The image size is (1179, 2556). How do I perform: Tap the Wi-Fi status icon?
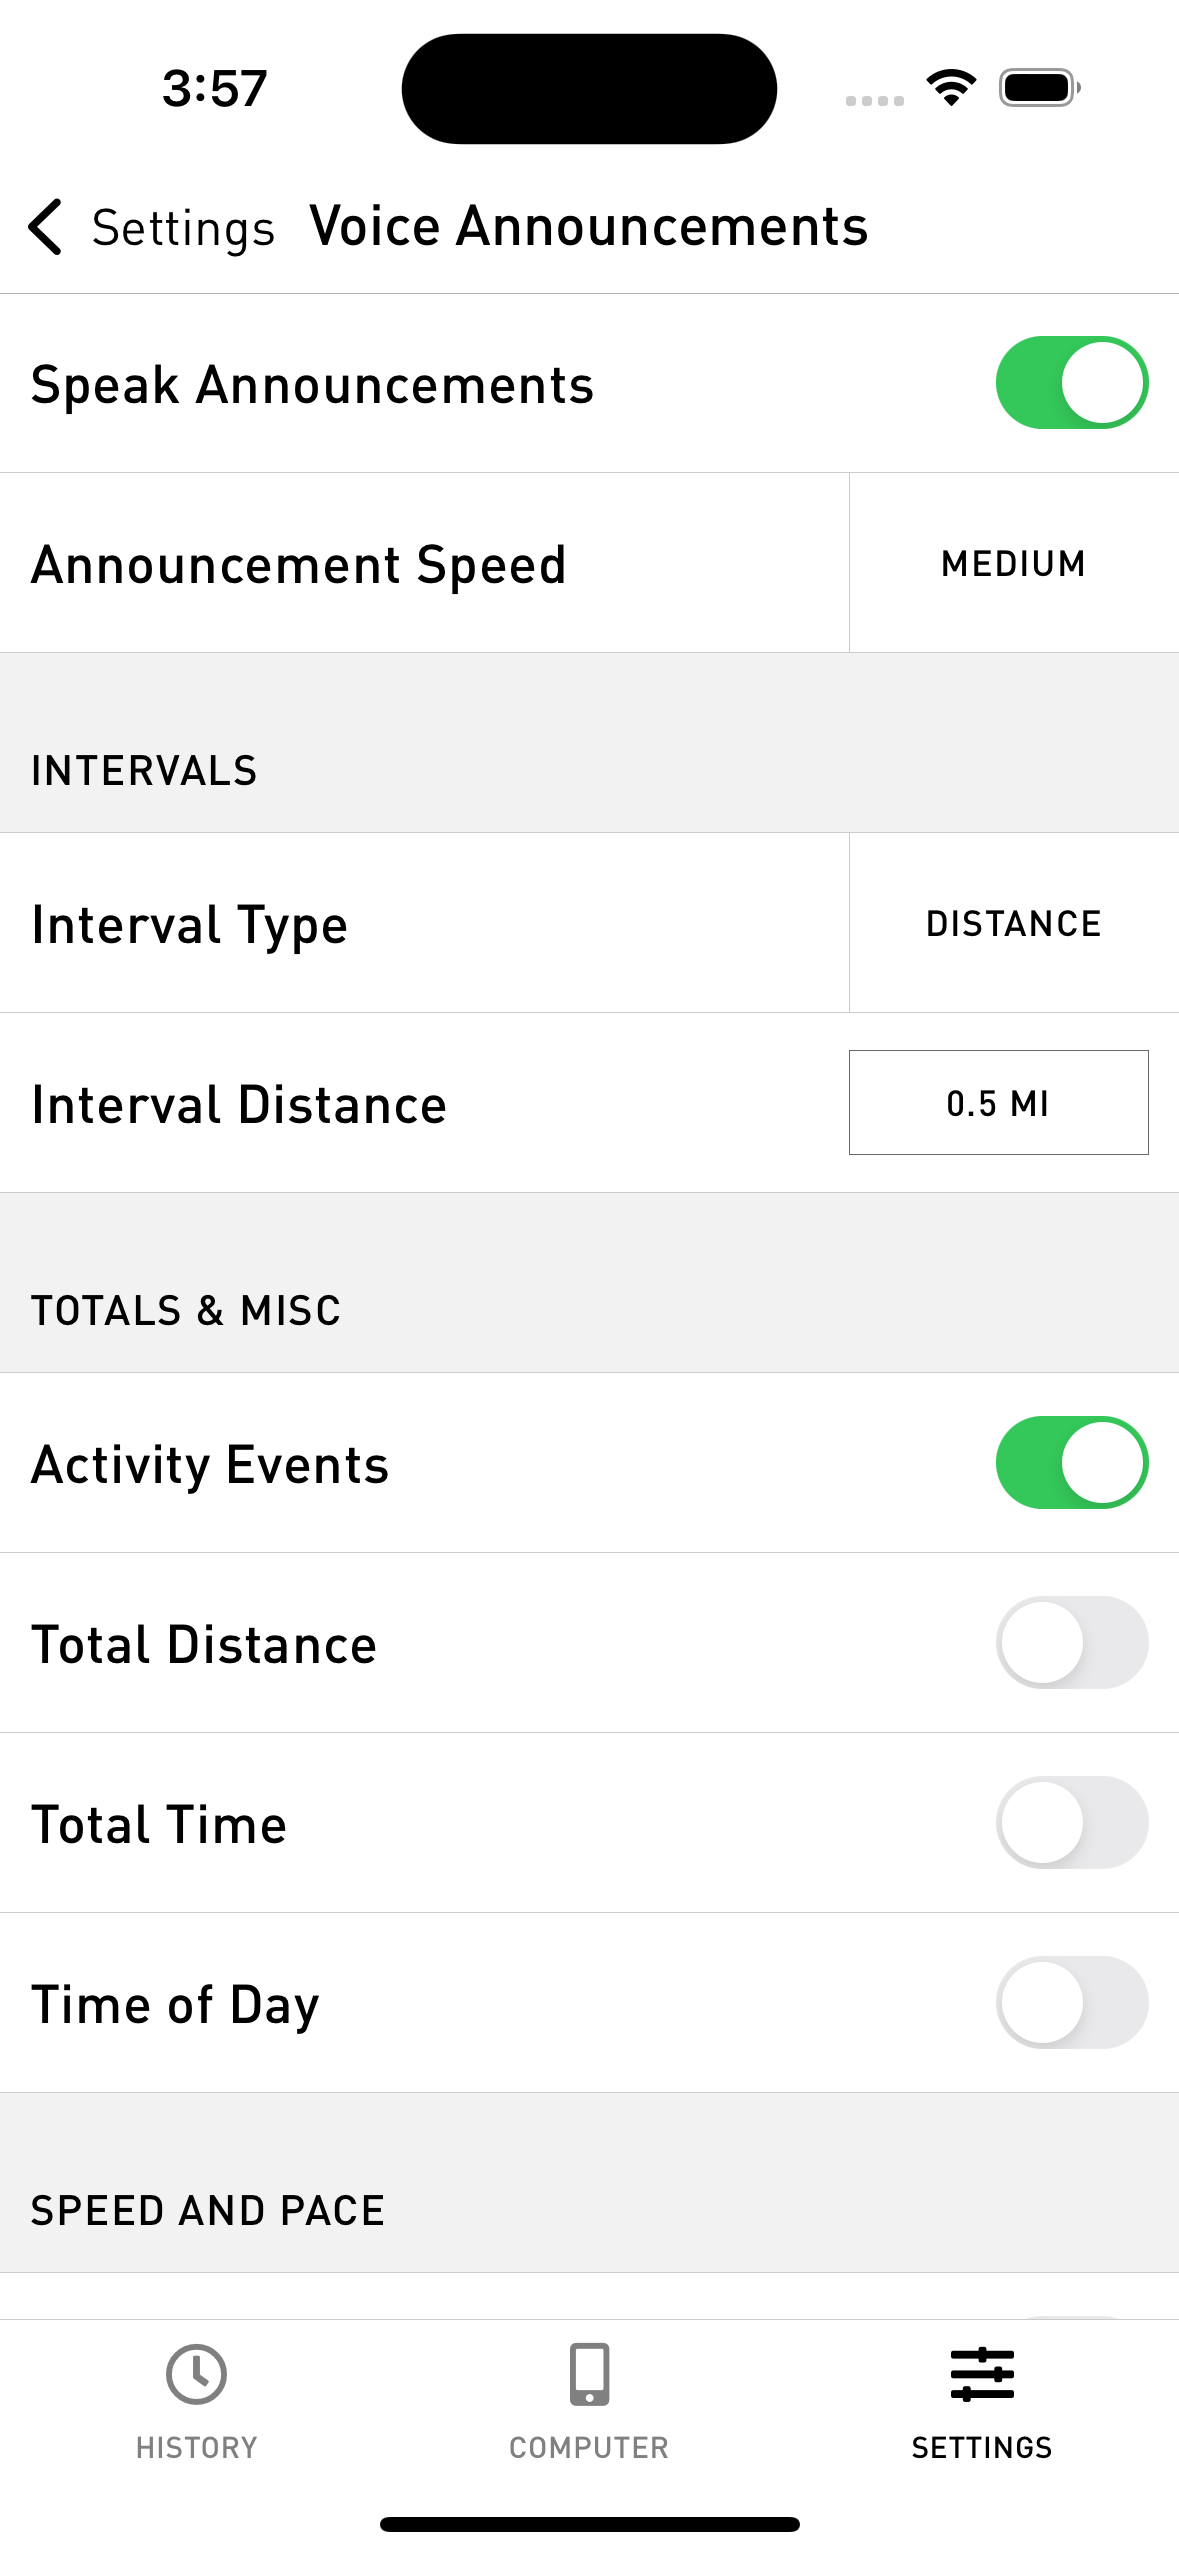click(951, 88)
